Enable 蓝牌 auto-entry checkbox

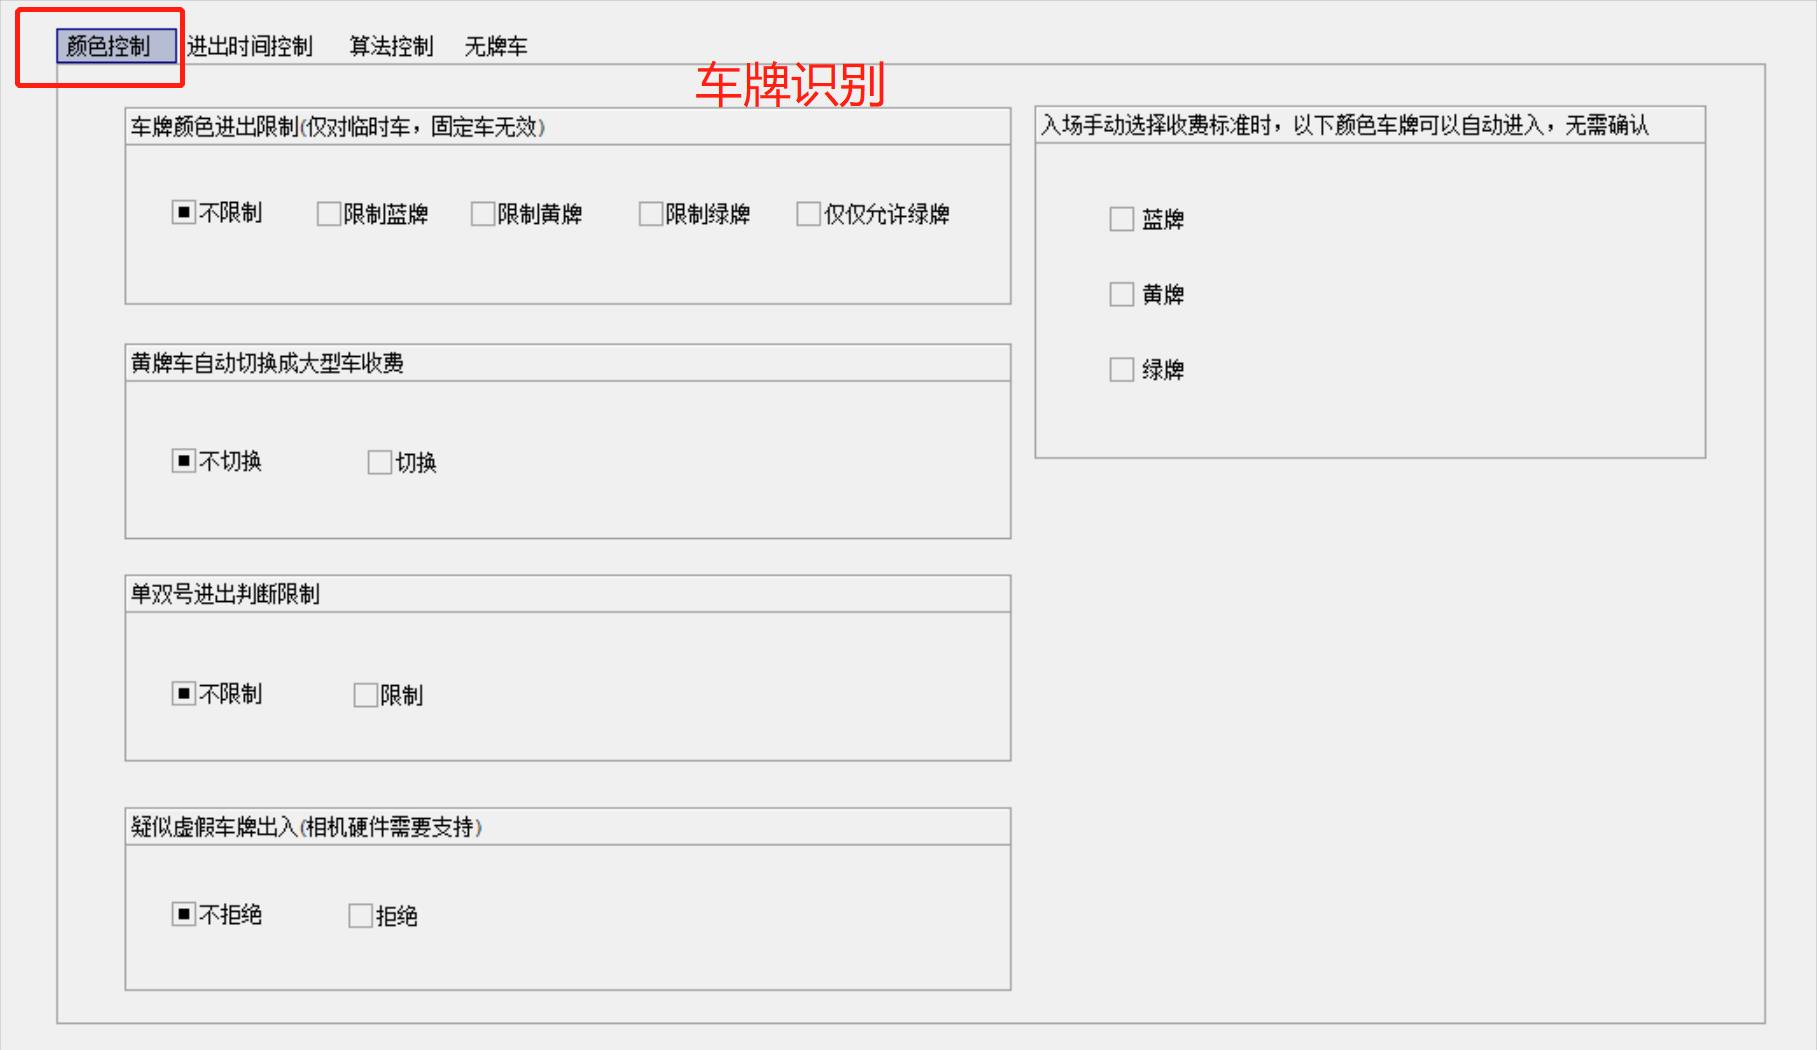(1122, 219)
